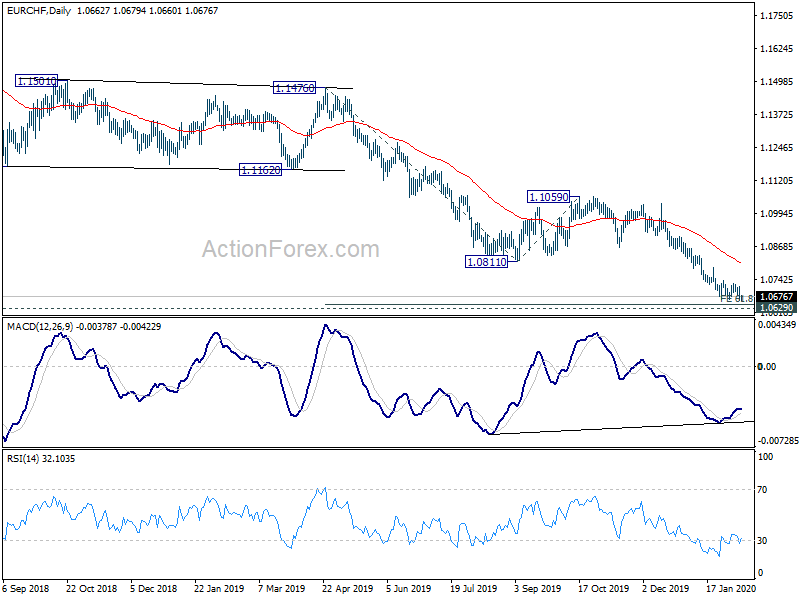The height and width of the screenshot is (600, 800).
Task: Click the RSI(14) 32.1035 indicator label
Action: [x=41, y=459]
